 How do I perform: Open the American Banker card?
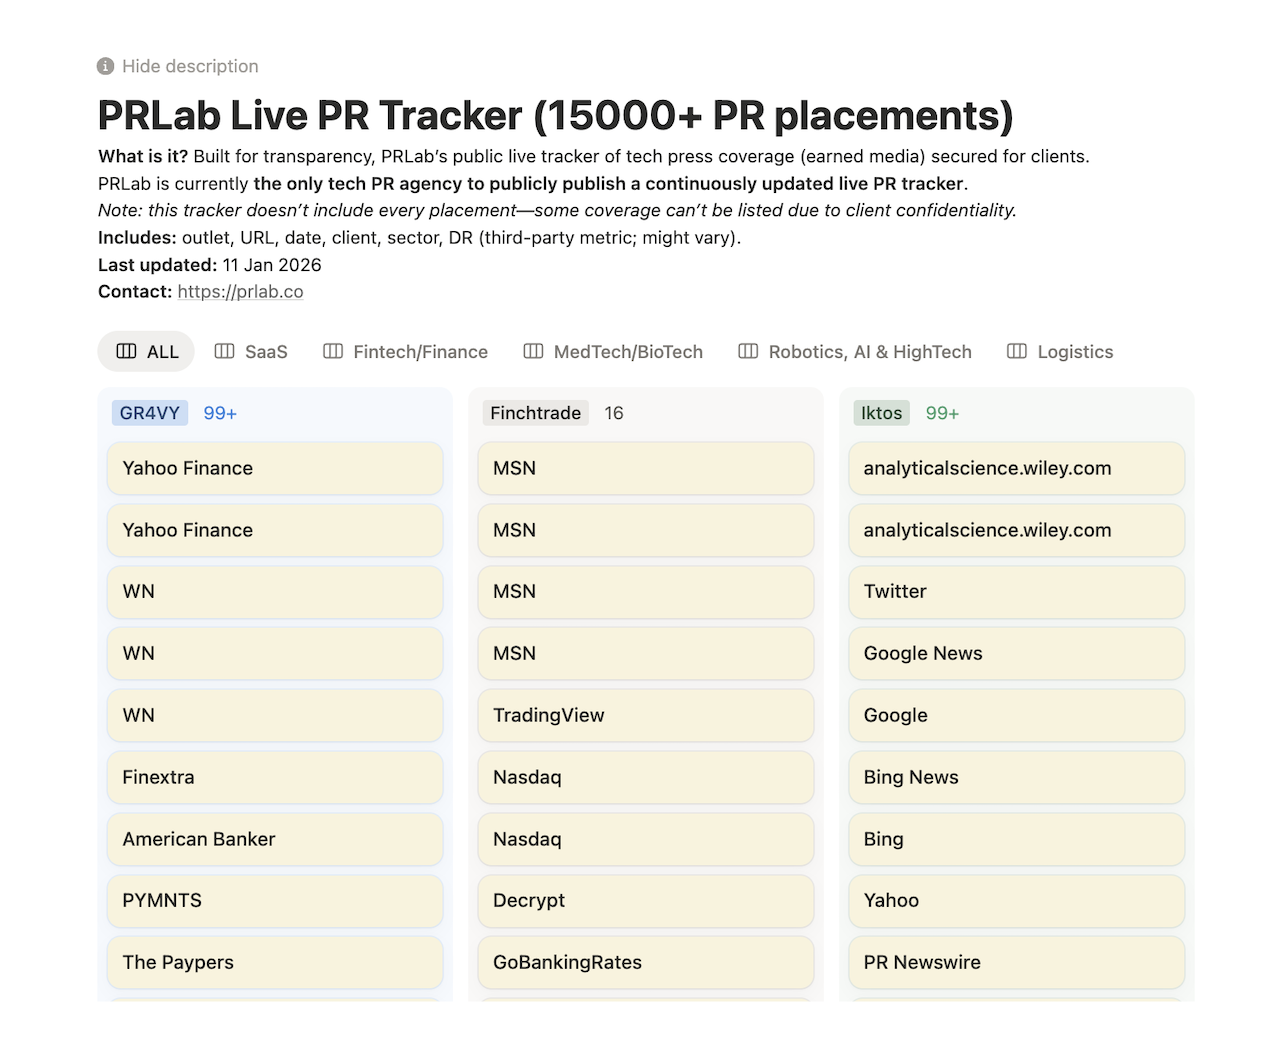pyautogui.click(x=275, y=839)
